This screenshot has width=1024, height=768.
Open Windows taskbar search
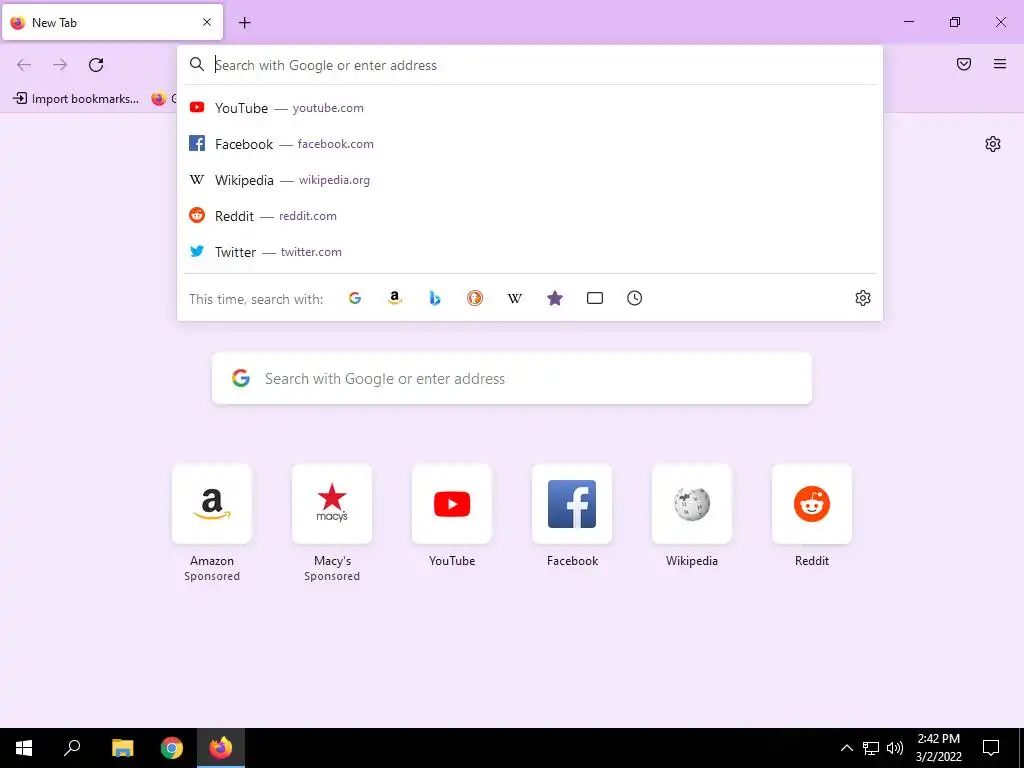tap(72, 748)
